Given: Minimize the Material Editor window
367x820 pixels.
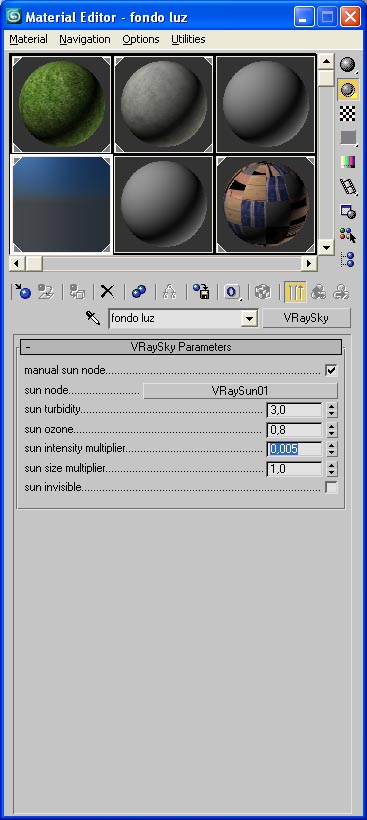Looking at the screenshot, I should [x=304, y=17].
